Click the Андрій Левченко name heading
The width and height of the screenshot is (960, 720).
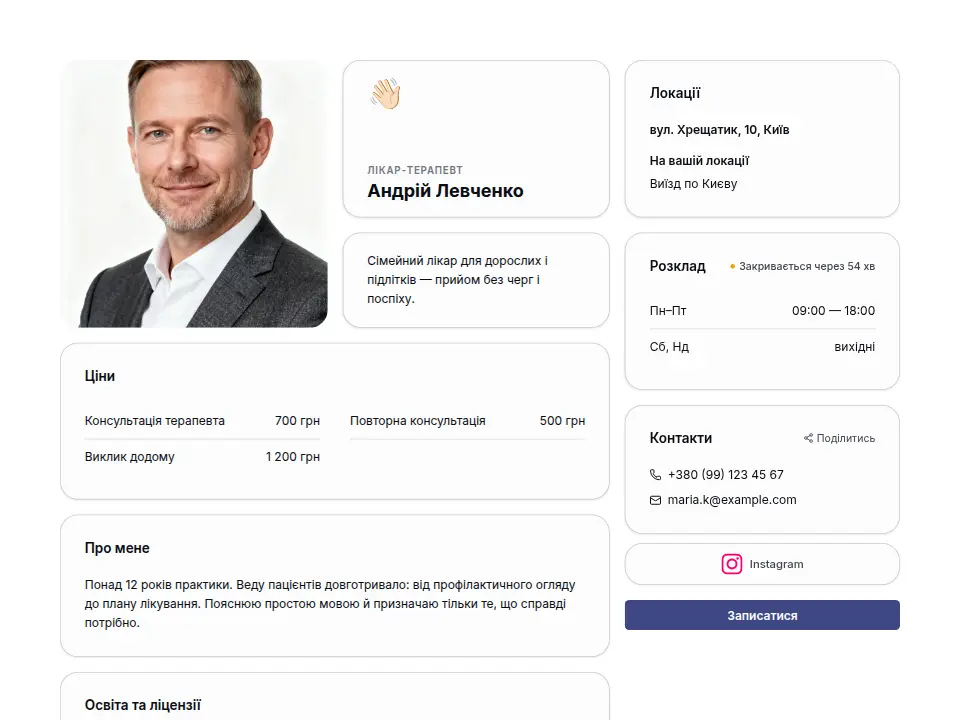click(445, 190)
